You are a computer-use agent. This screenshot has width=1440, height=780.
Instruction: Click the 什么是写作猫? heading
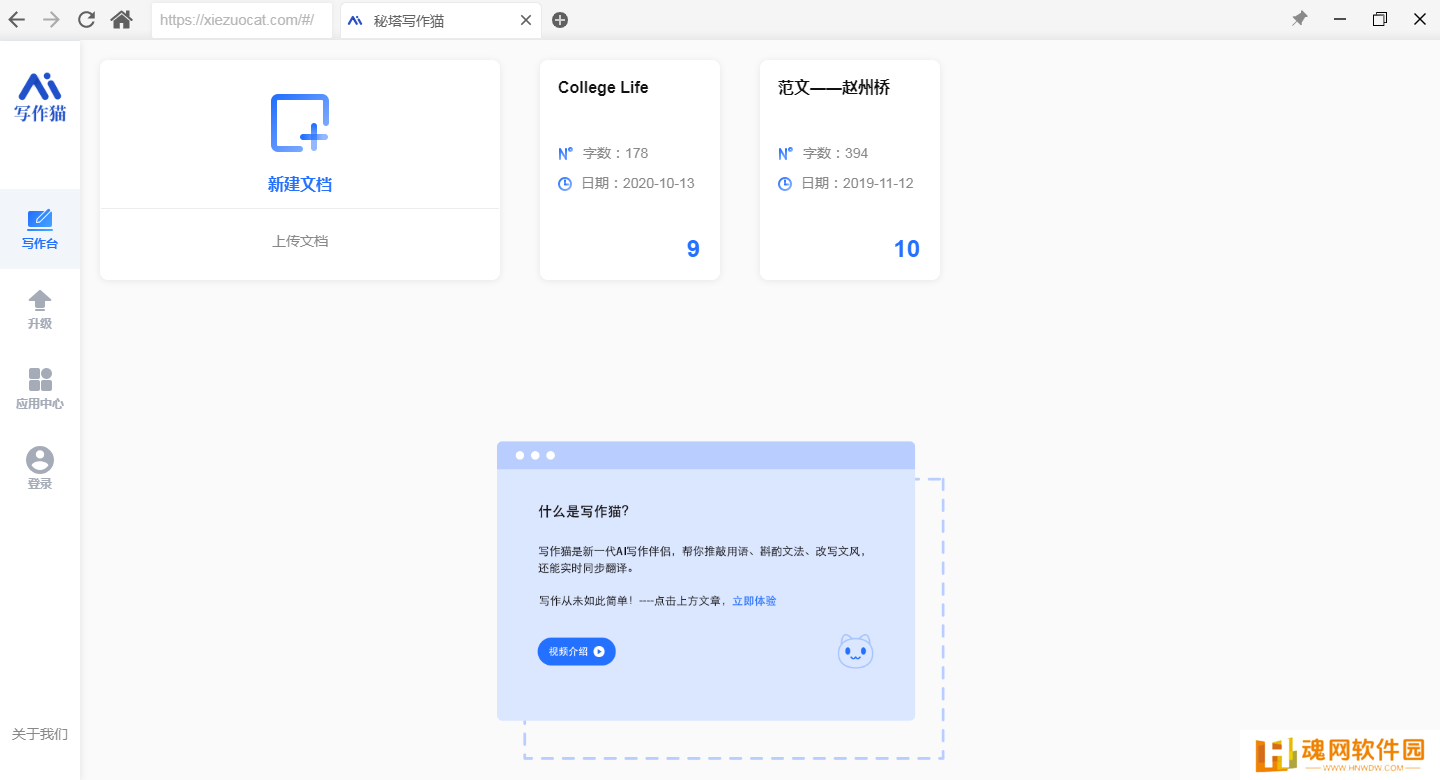tap(584, 511)
